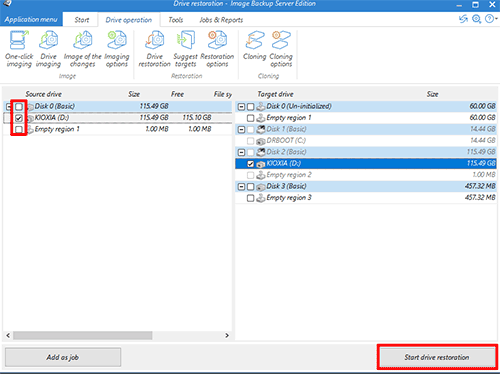Click Start drive restoration button

[437, 357]
